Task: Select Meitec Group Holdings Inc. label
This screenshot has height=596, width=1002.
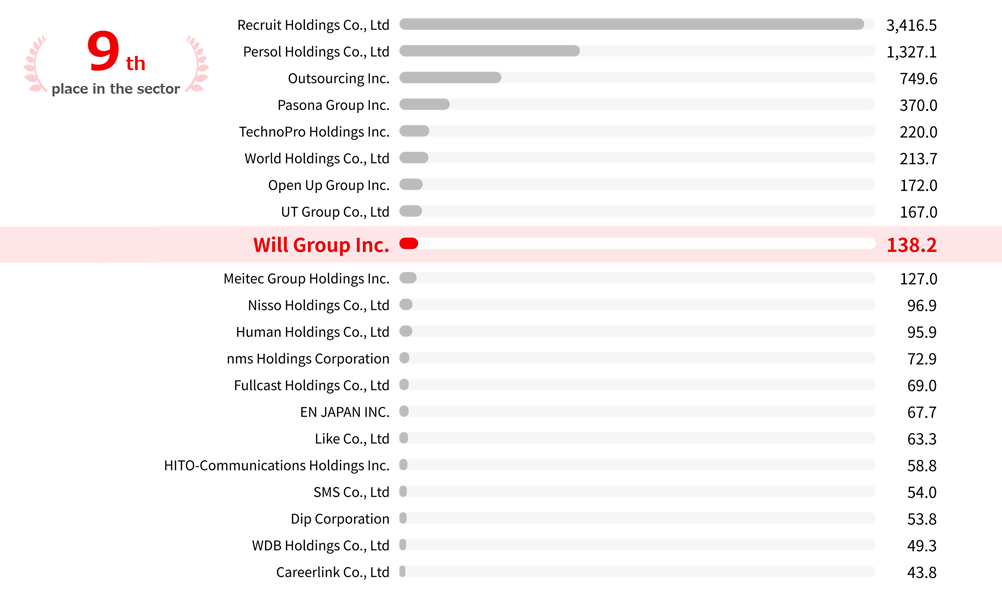Action: 307,279
